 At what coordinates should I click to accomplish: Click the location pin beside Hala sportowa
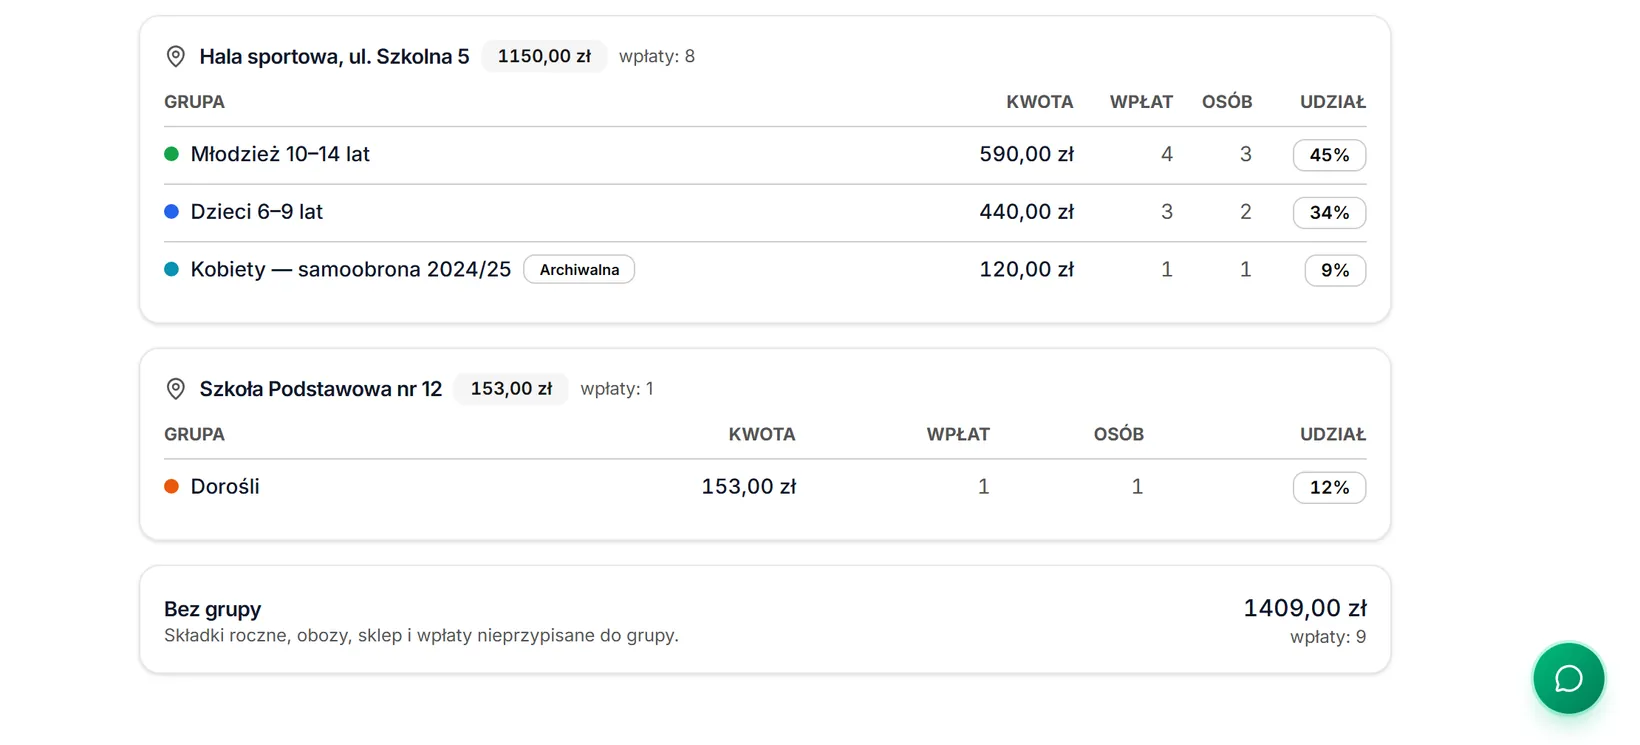(175, 57)
